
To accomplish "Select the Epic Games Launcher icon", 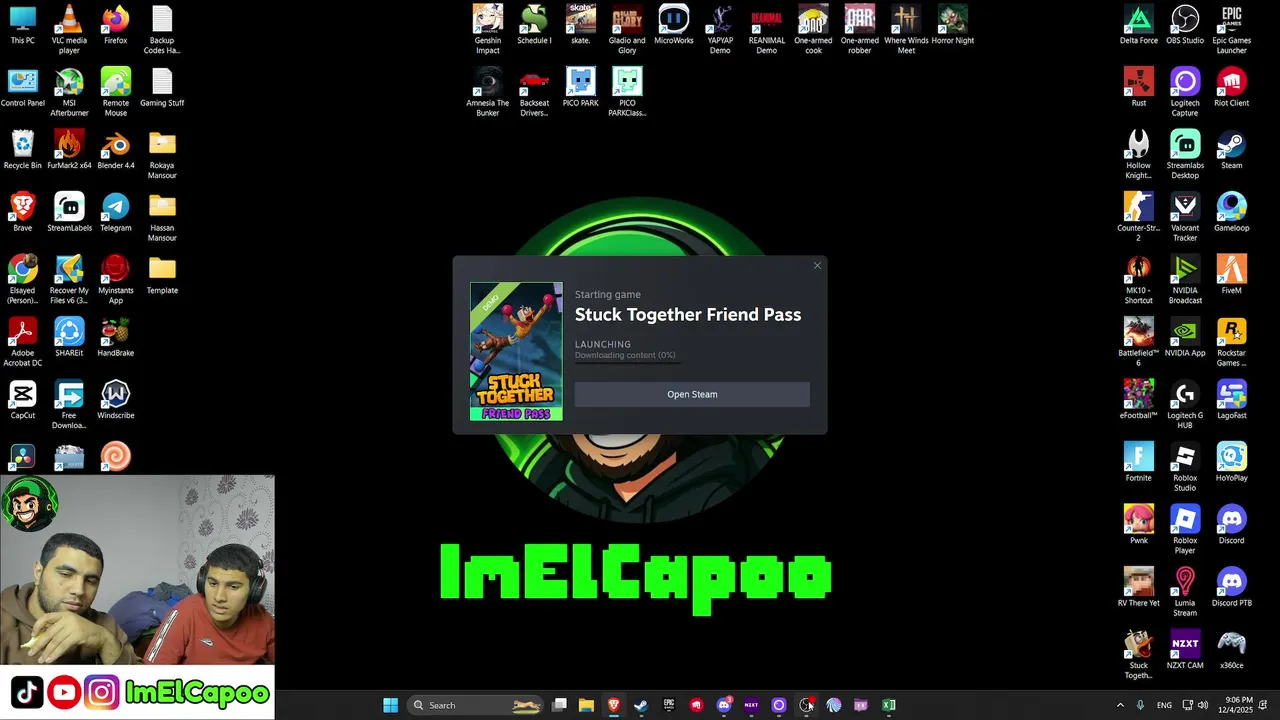I will pyautogui.click(x=1232, y=29).
